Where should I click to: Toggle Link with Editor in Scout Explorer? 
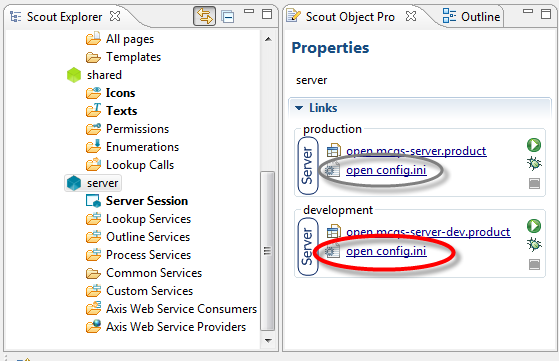click(x=204, y=16)
